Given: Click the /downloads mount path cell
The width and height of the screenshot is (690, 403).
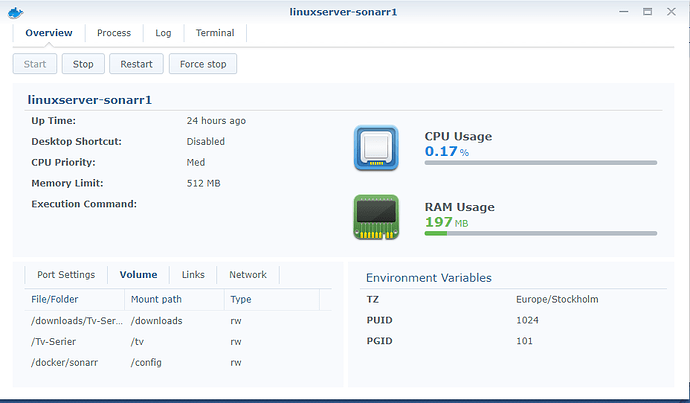Looking at the screenshot, I should point(157,321).
